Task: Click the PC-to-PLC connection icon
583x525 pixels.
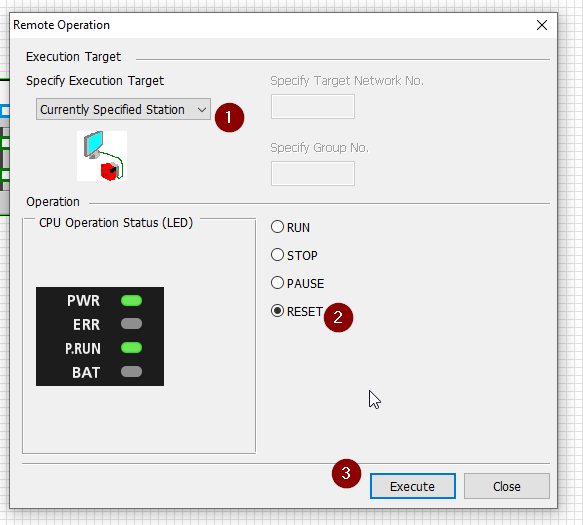Action: click(102, 156)
